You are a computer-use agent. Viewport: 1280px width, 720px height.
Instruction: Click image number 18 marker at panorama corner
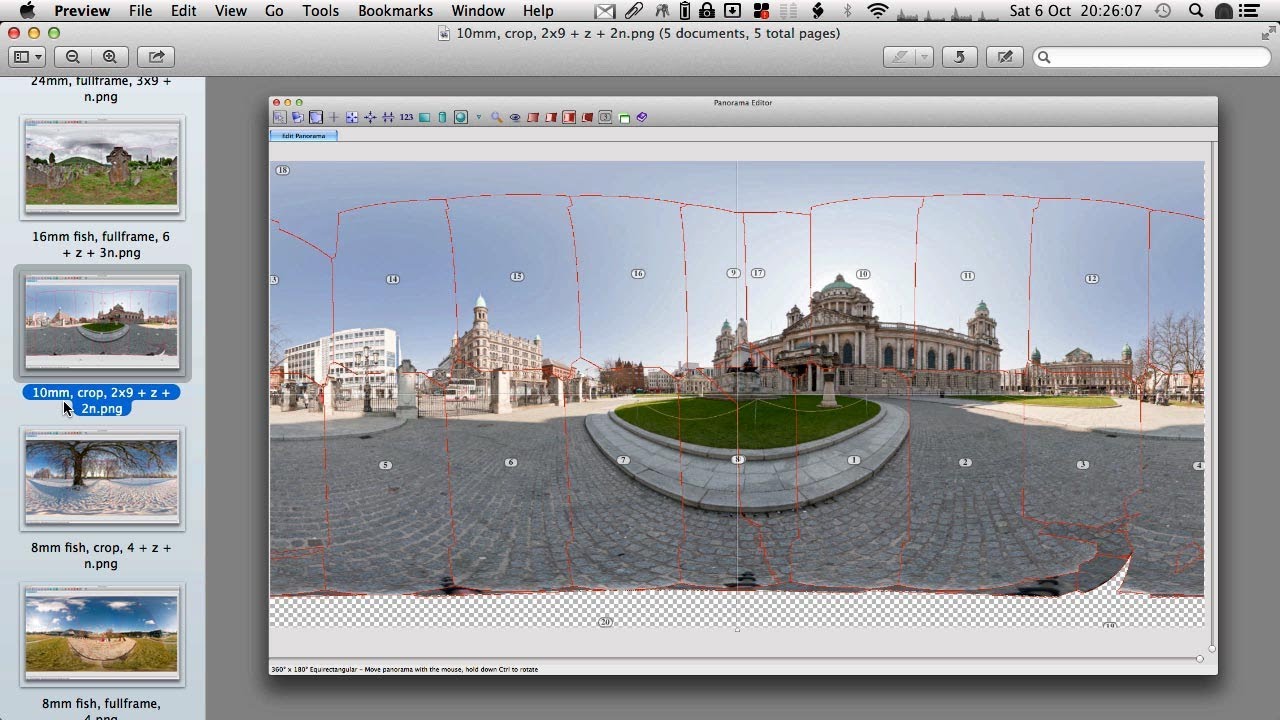(282, 170)
